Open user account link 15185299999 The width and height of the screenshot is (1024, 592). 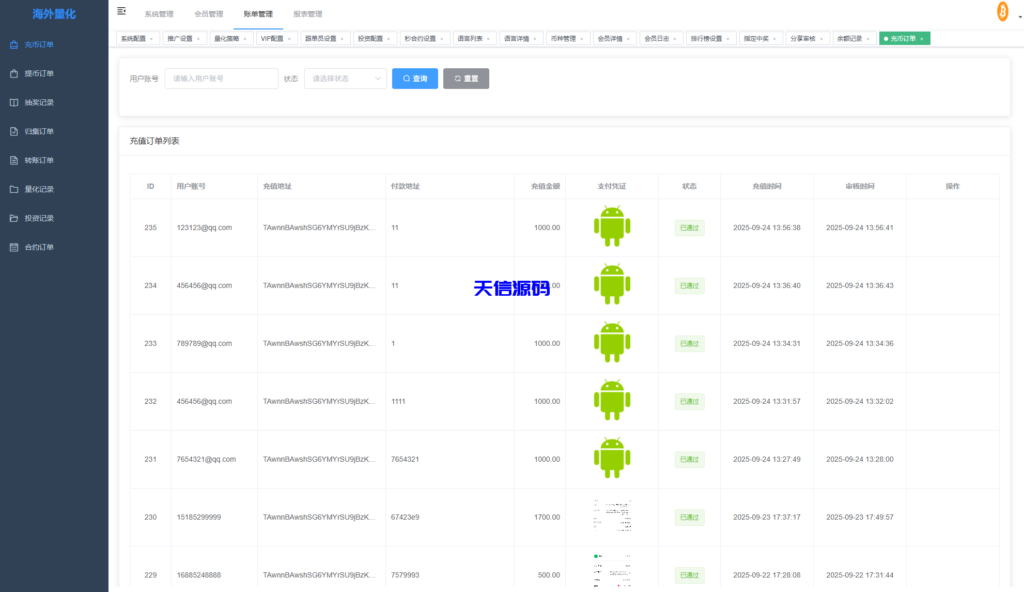coord(201,517)
